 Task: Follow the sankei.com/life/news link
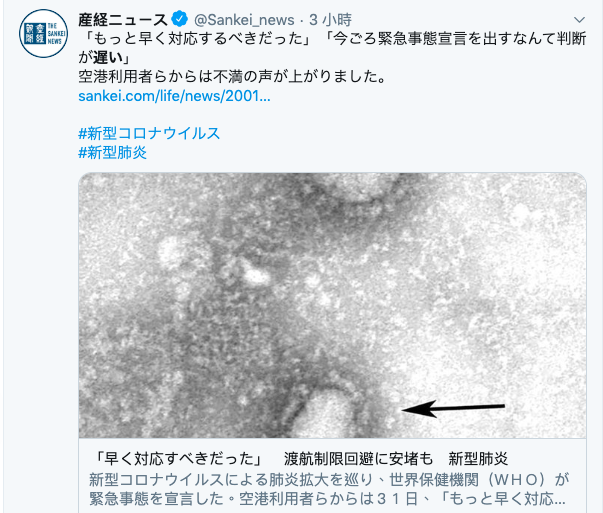[x=174, y=96]
